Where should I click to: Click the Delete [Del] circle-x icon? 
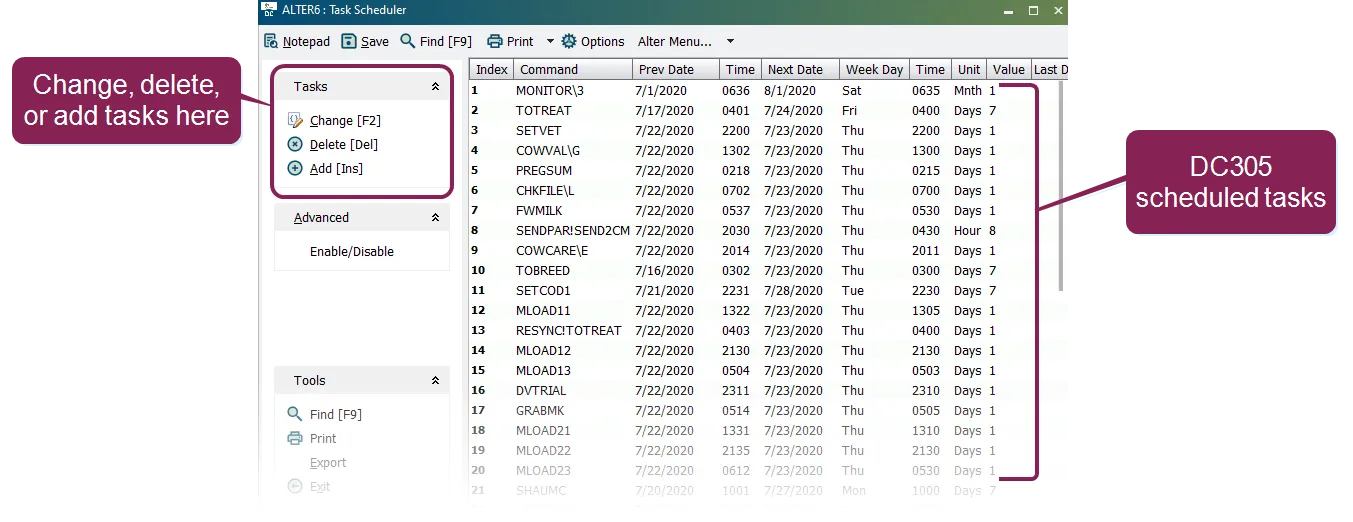(295, 144)
